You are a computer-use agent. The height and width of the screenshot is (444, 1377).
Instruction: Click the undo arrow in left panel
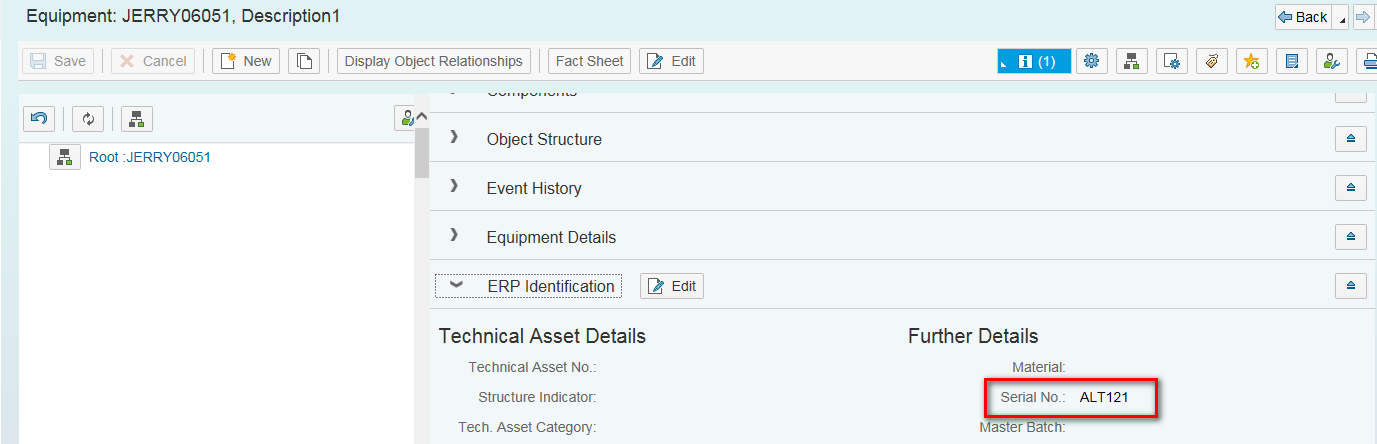point(39,119)
